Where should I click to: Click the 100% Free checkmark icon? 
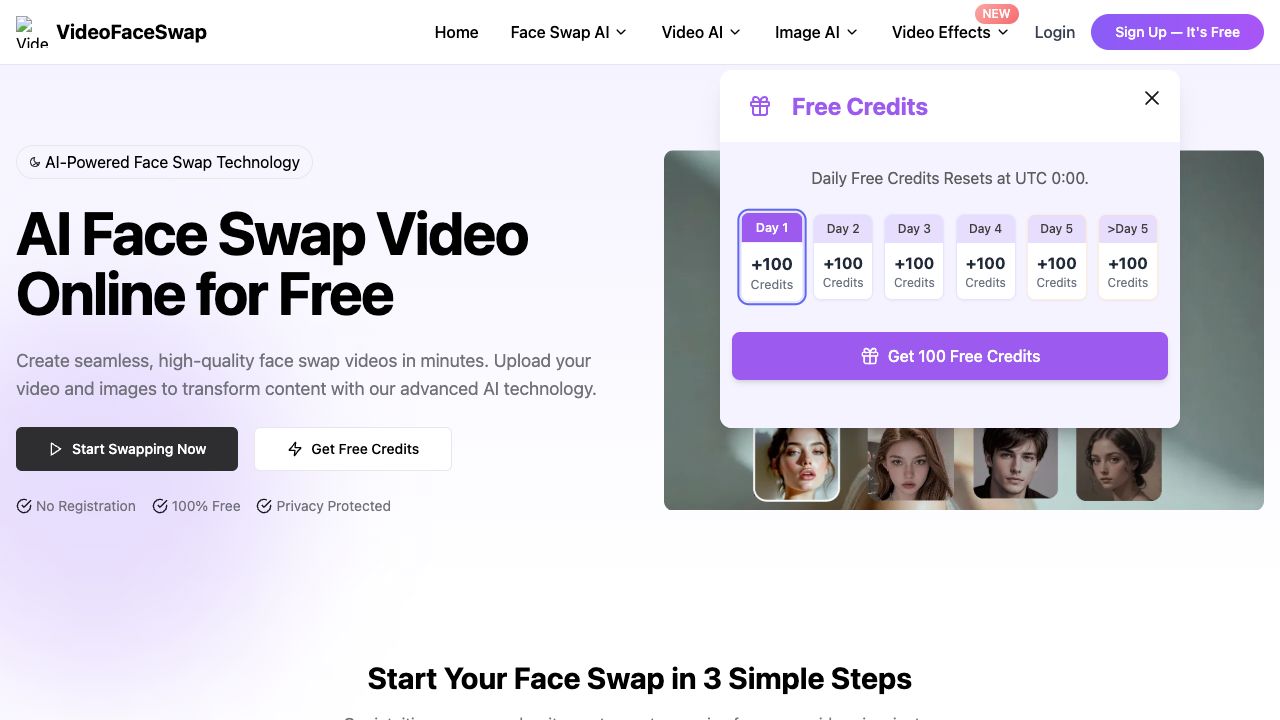point(160,506)
